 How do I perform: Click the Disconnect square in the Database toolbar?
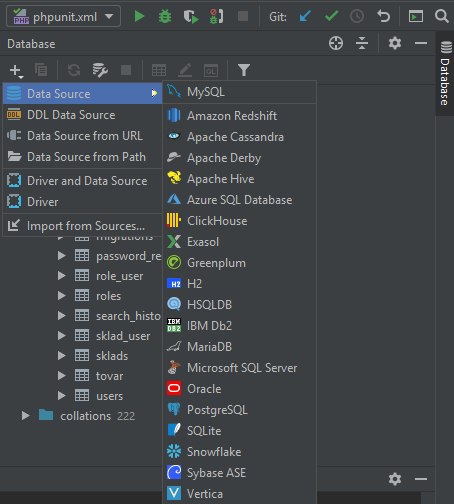(x=126, y=70)
